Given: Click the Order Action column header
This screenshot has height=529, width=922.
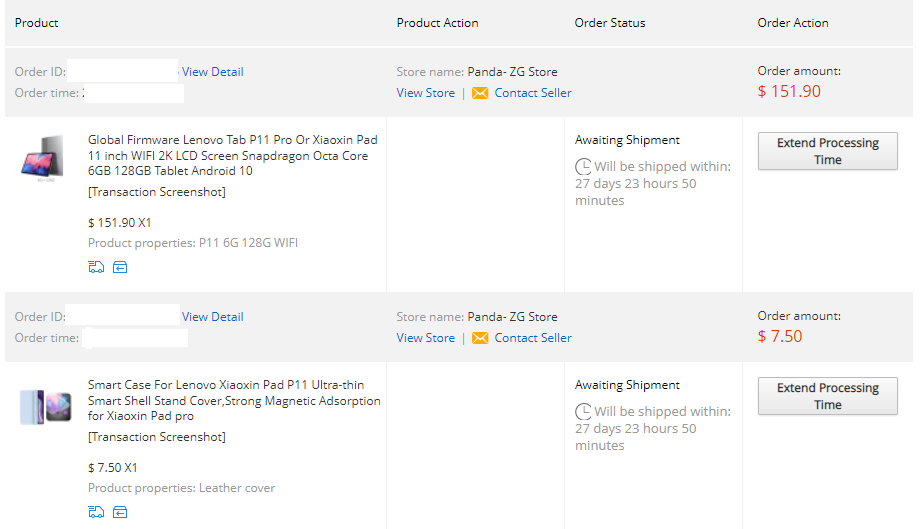Looking at the screenshot, I should point(793,23).
